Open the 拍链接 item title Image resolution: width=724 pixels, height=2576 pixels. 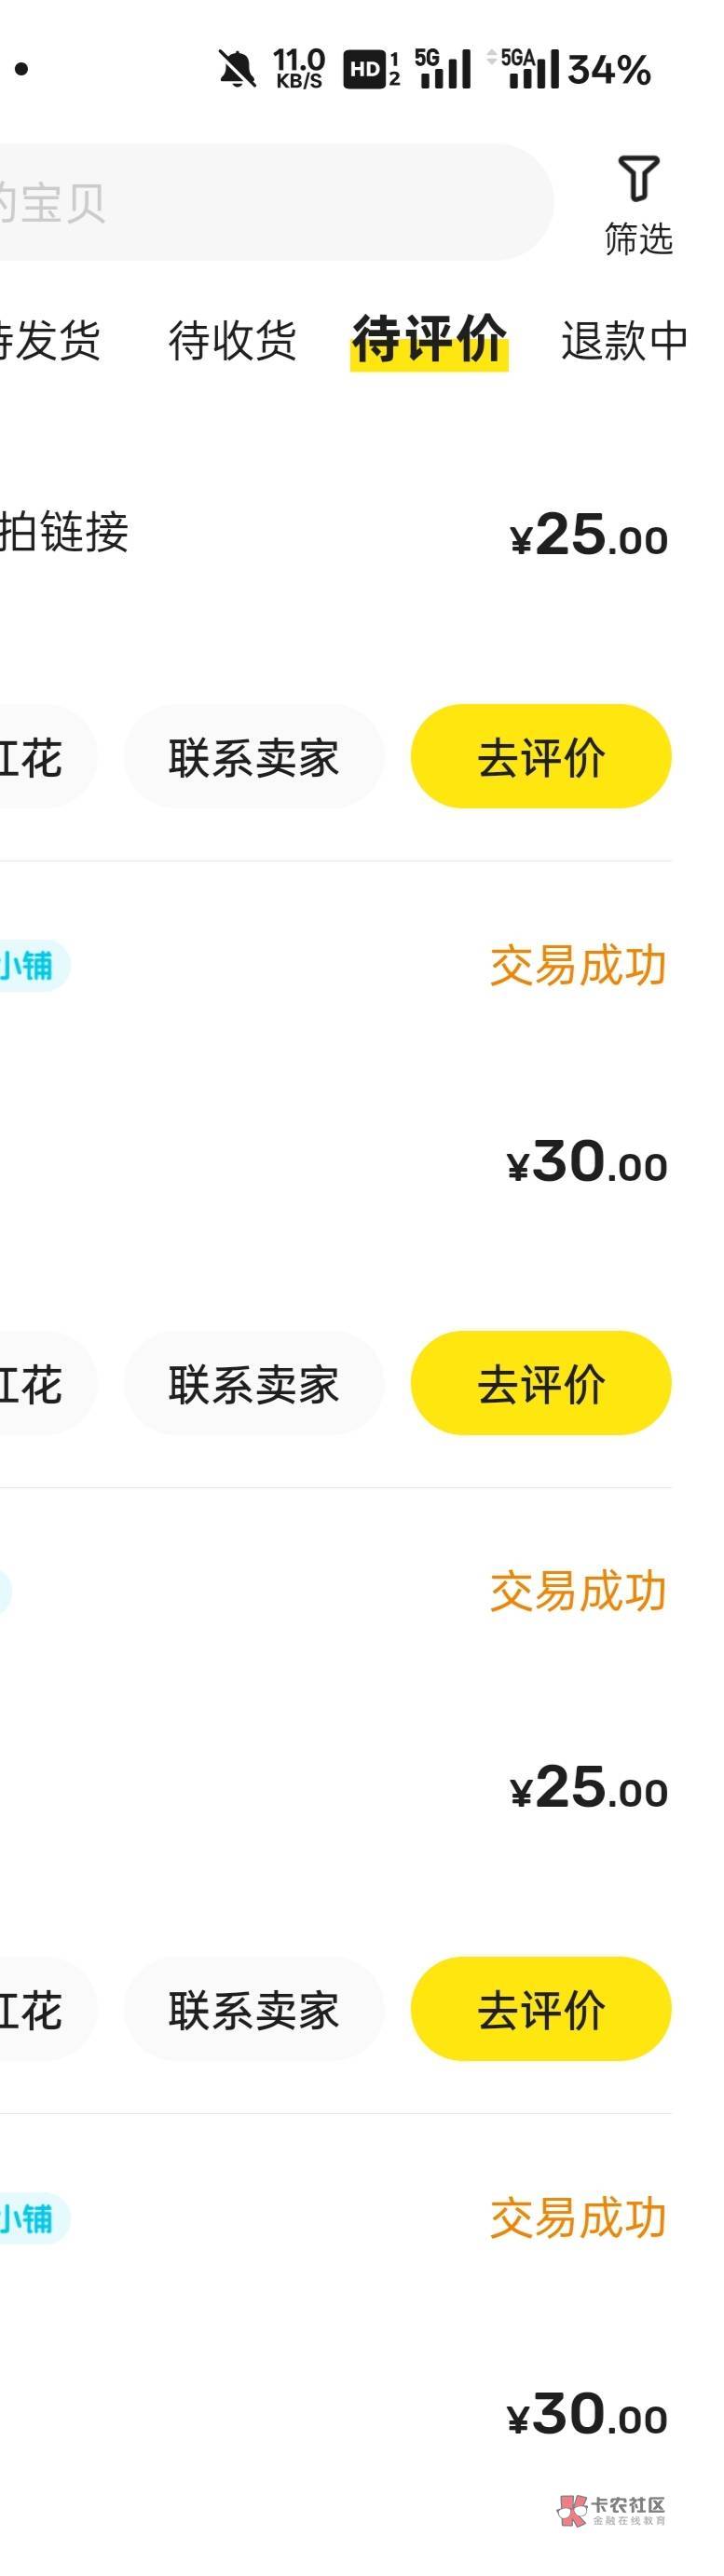point(65,531)
